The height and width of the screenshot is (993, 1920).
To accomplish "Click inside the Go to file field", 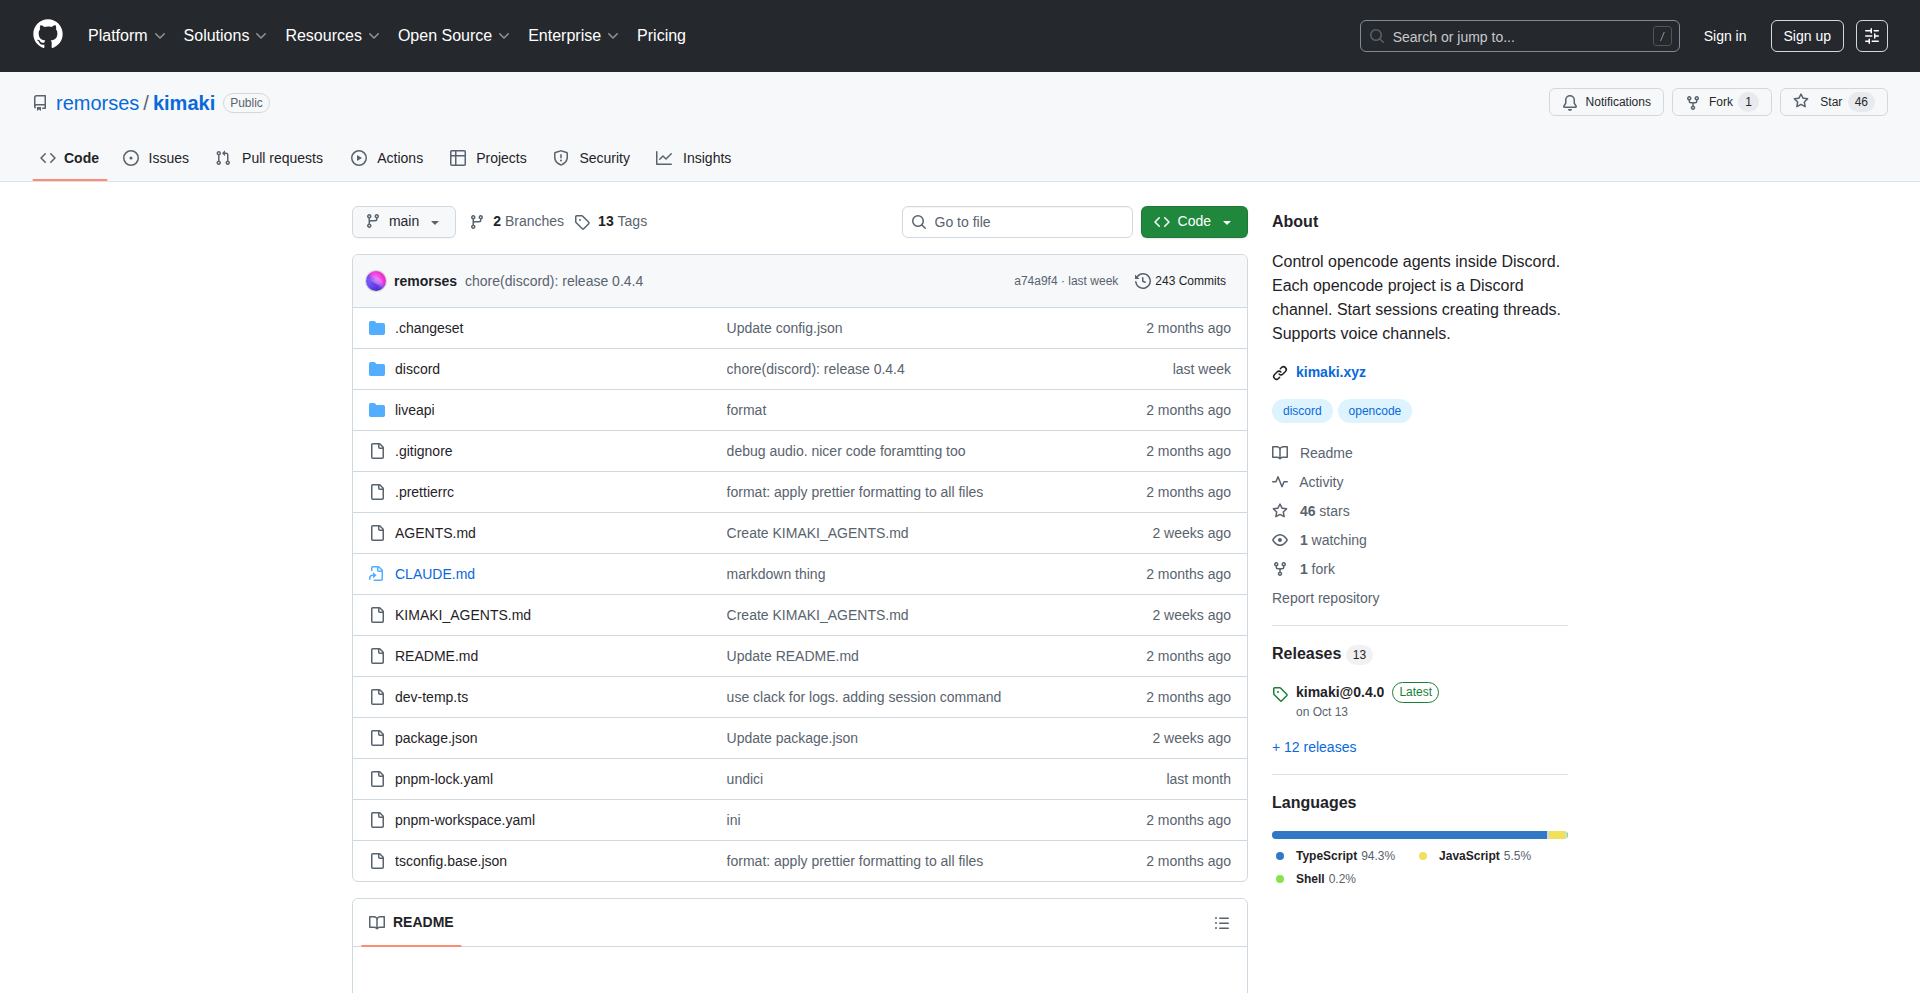I will pyautogui.click(x=1017, y=222).
